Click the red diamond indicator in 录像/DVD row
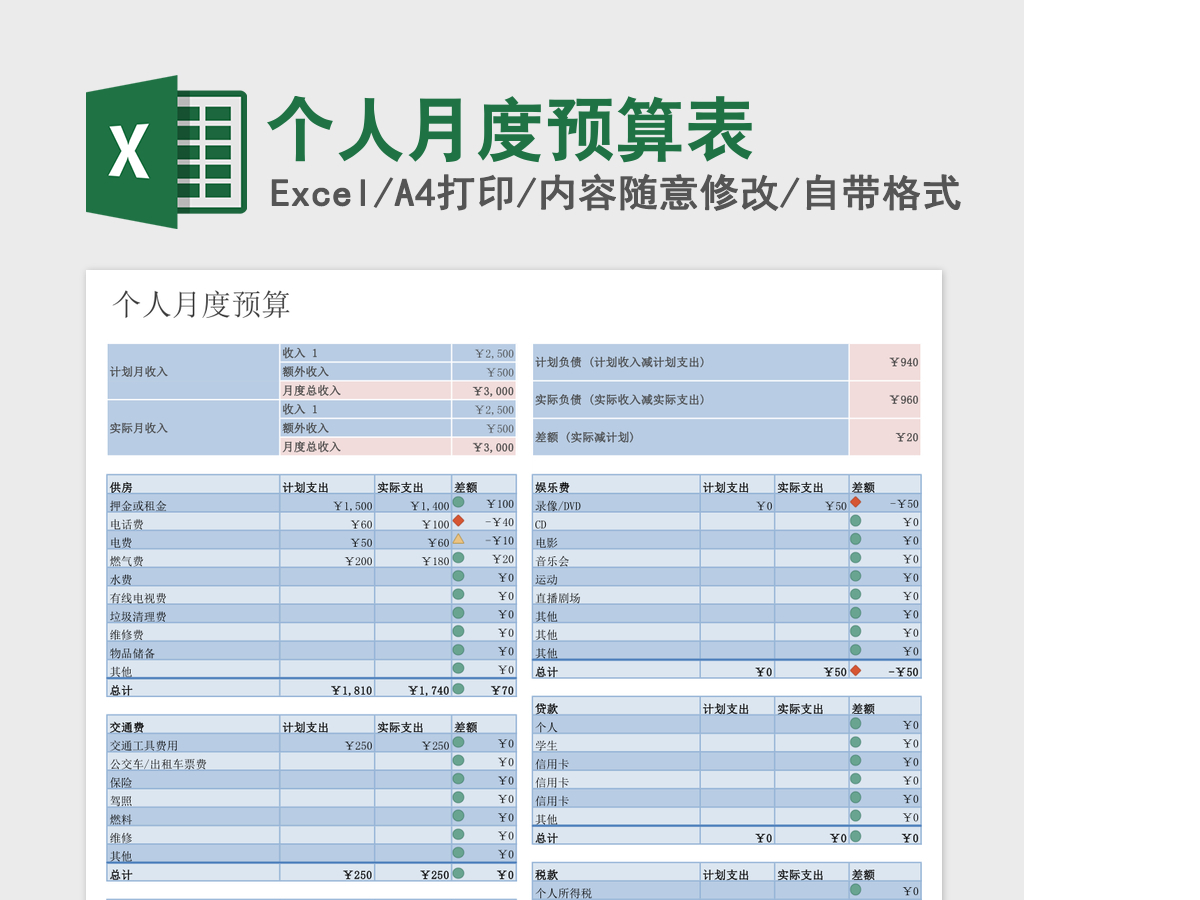1200x900 pixels. tap(855, 502)
